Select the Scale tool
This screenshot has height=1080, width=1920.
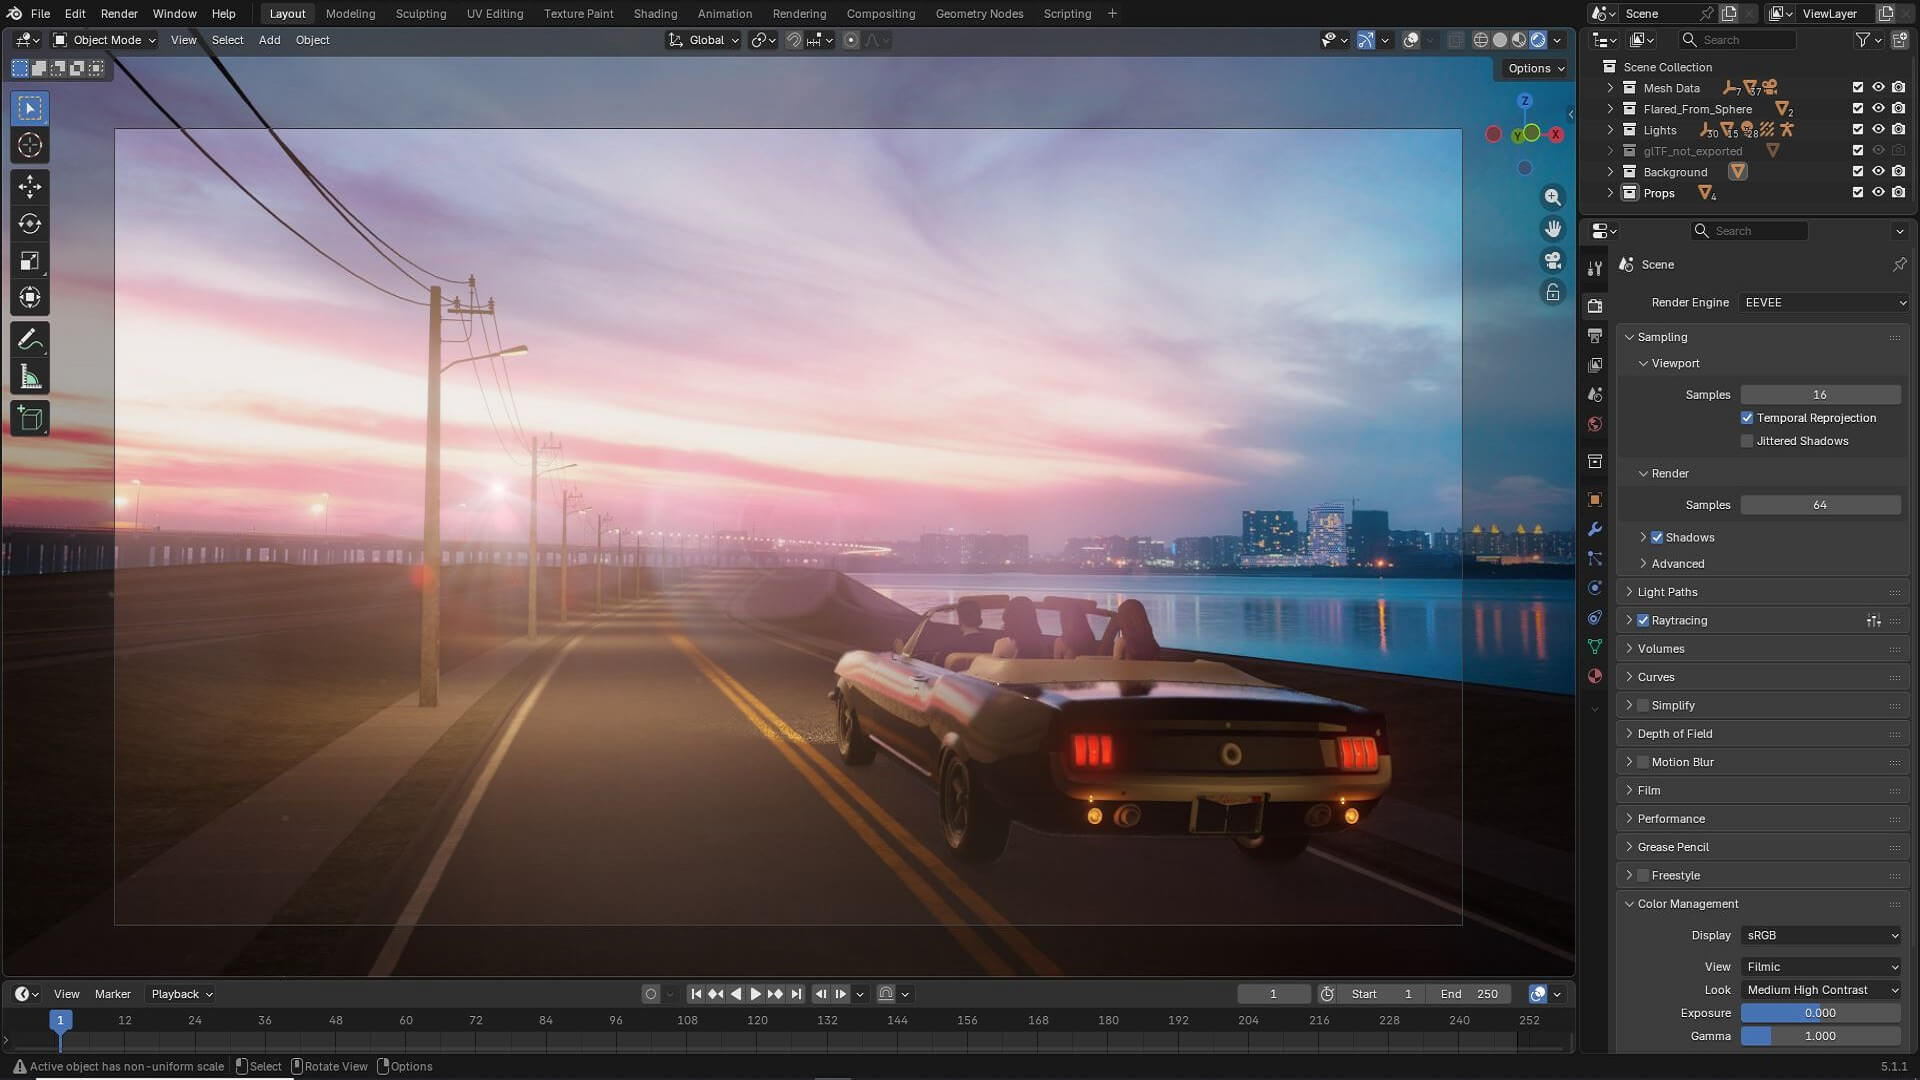pos(30,261)
